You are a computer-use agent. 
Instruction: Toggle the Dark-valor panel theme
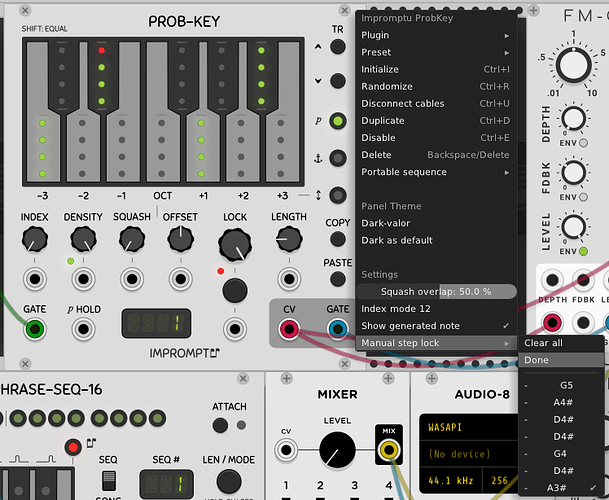click(x=436, y=223)
